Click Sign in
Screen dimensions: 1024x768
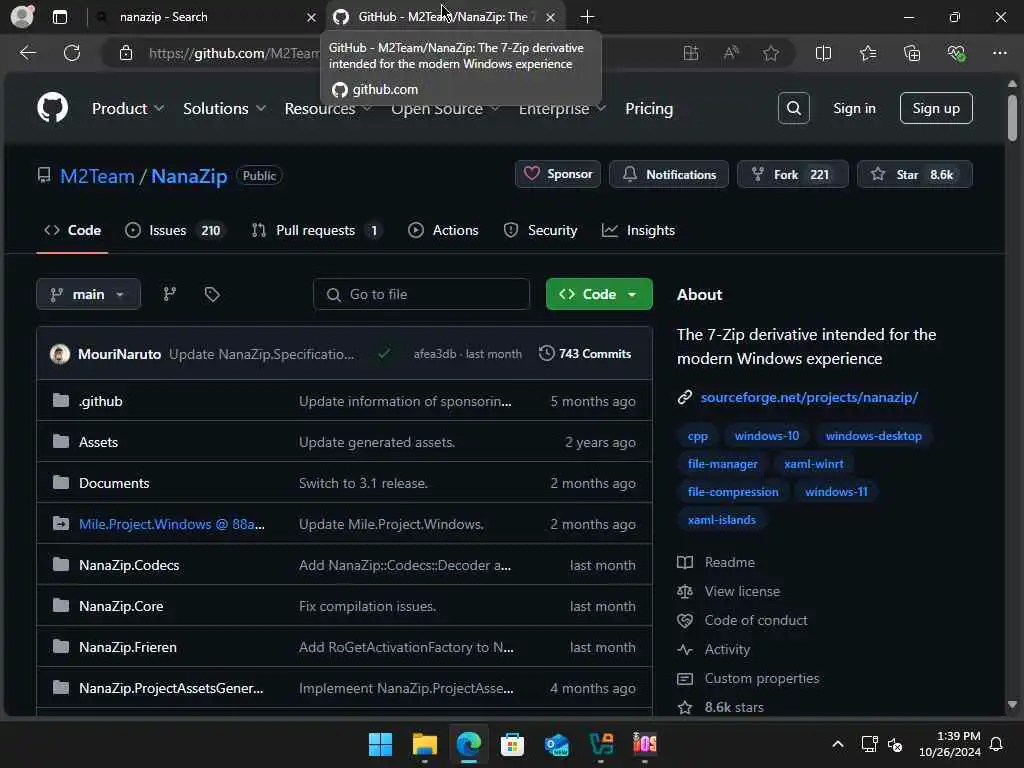854,108
